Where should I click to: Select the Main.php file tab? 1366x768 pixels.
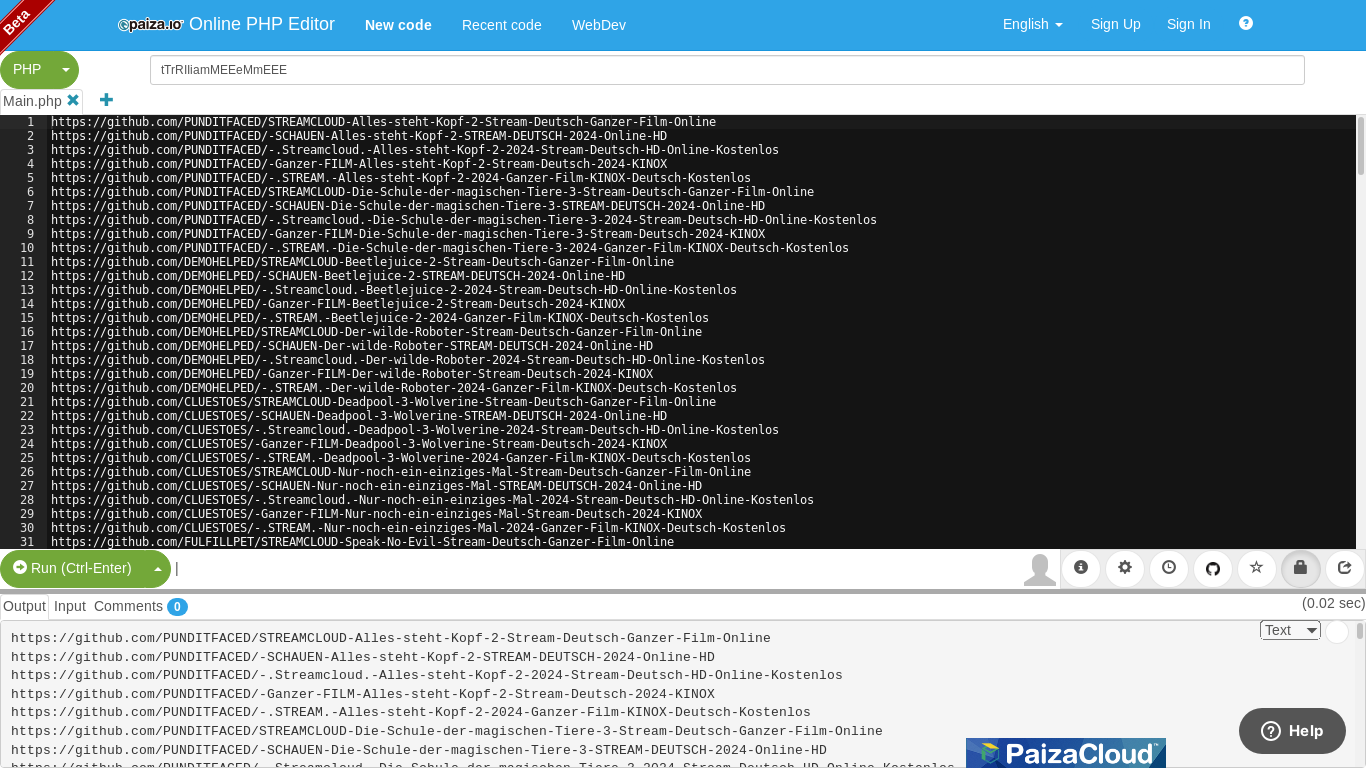click(32, 101)
